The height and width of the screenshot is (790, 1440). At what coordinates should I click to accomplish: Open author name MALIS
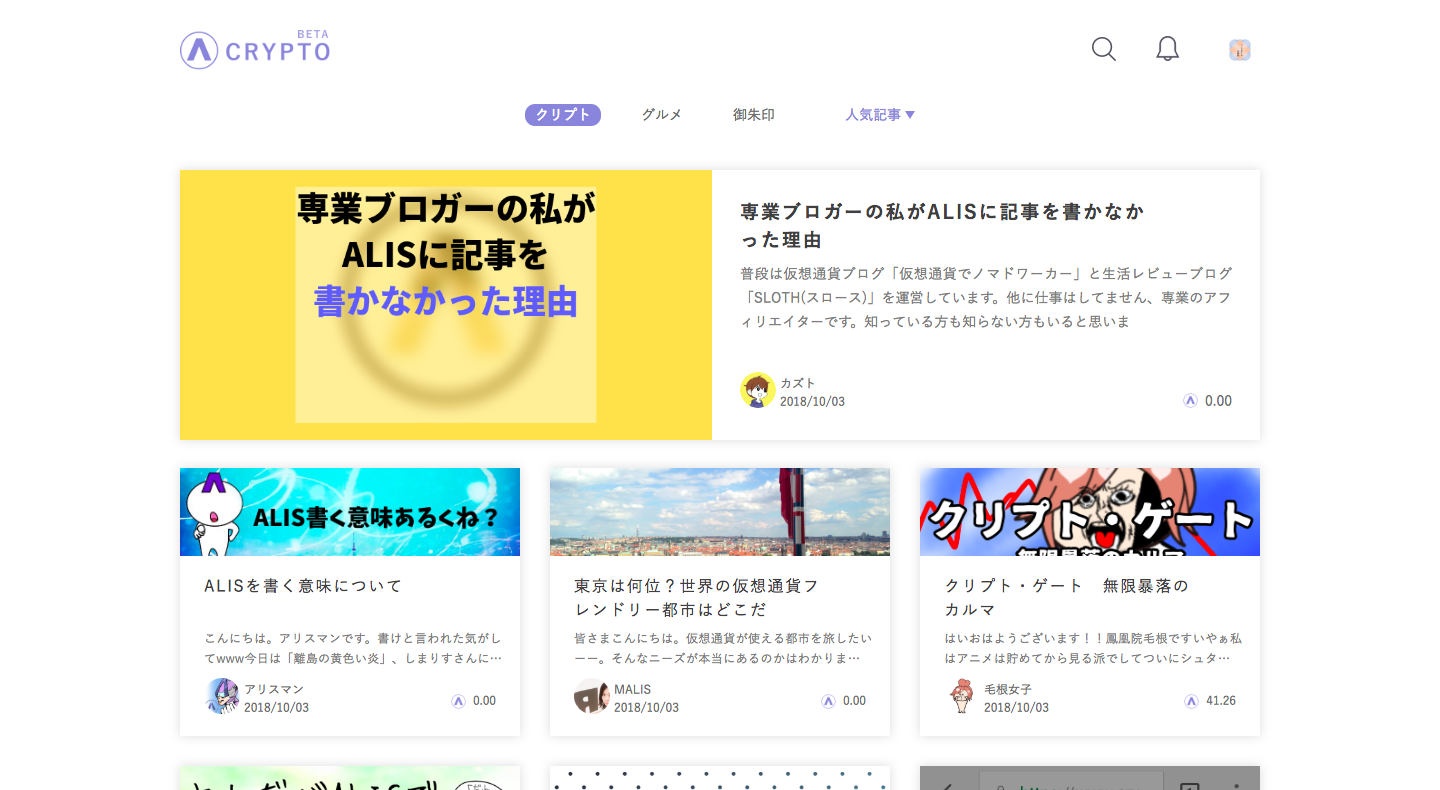click(x=633, y=689)
